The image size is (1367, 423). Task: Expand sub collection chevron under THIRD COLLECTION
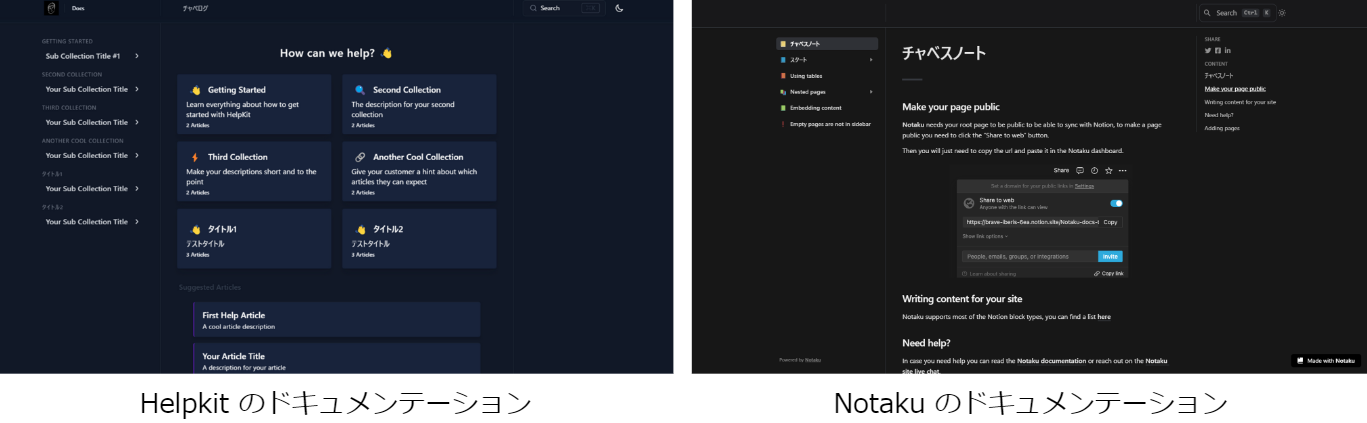coord(137,122)
